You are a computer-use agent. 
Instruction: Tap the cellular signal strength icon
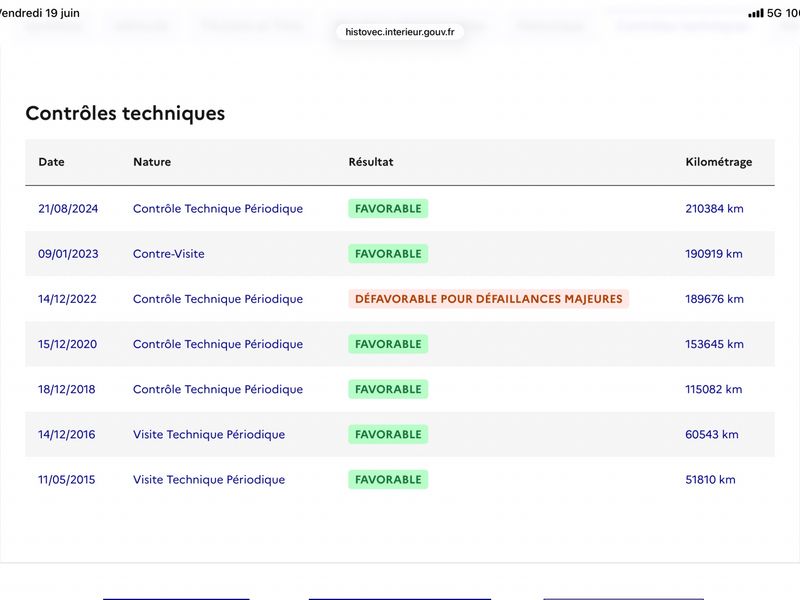coord(756,13)
